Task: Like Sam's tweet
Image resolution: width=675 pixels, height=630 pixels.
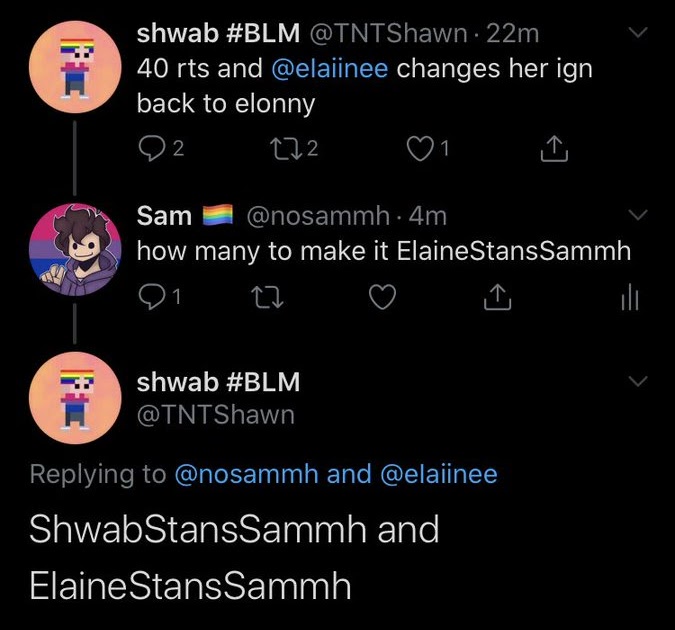Action: click(382, 297)
